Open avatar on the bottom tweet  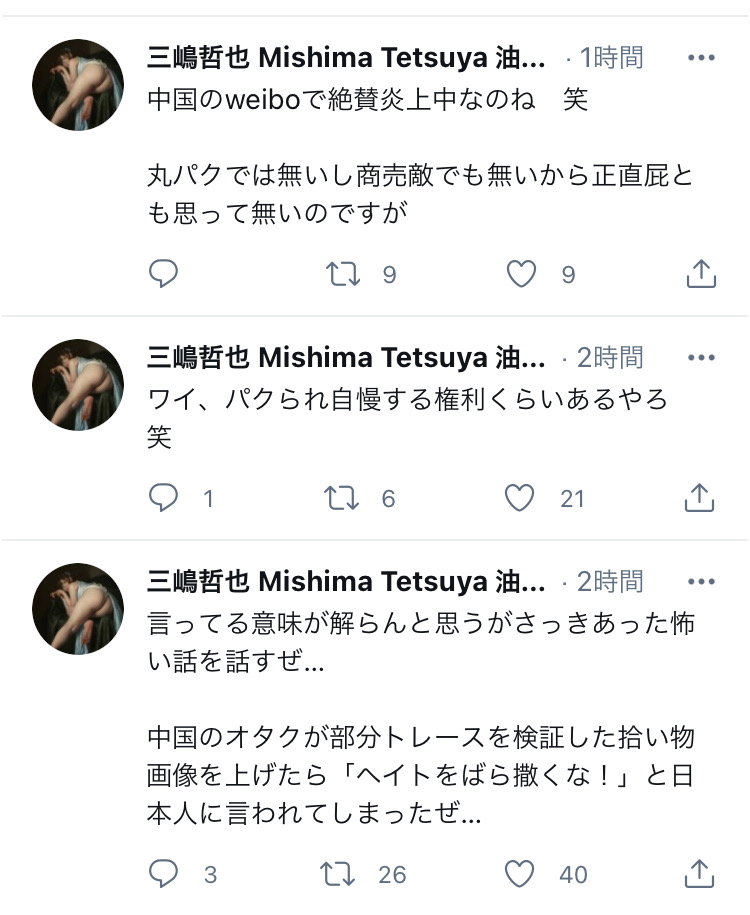[x=78, y=609]
